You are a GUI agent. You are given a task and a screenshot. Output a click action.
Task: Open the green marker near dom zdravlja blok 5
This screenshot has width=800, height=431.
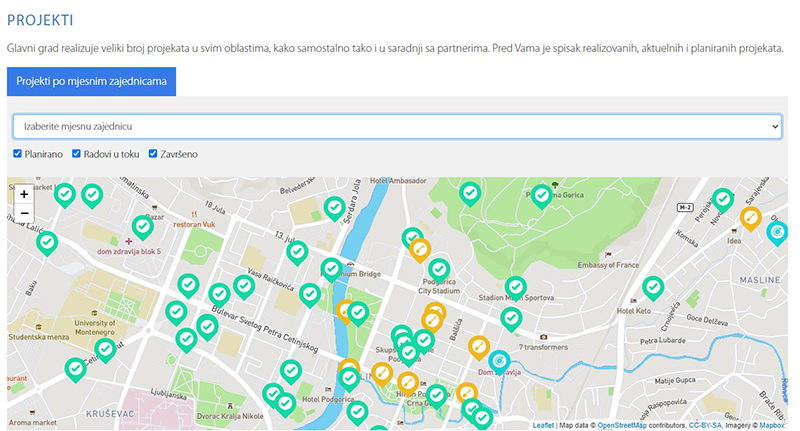pos(143,227)
